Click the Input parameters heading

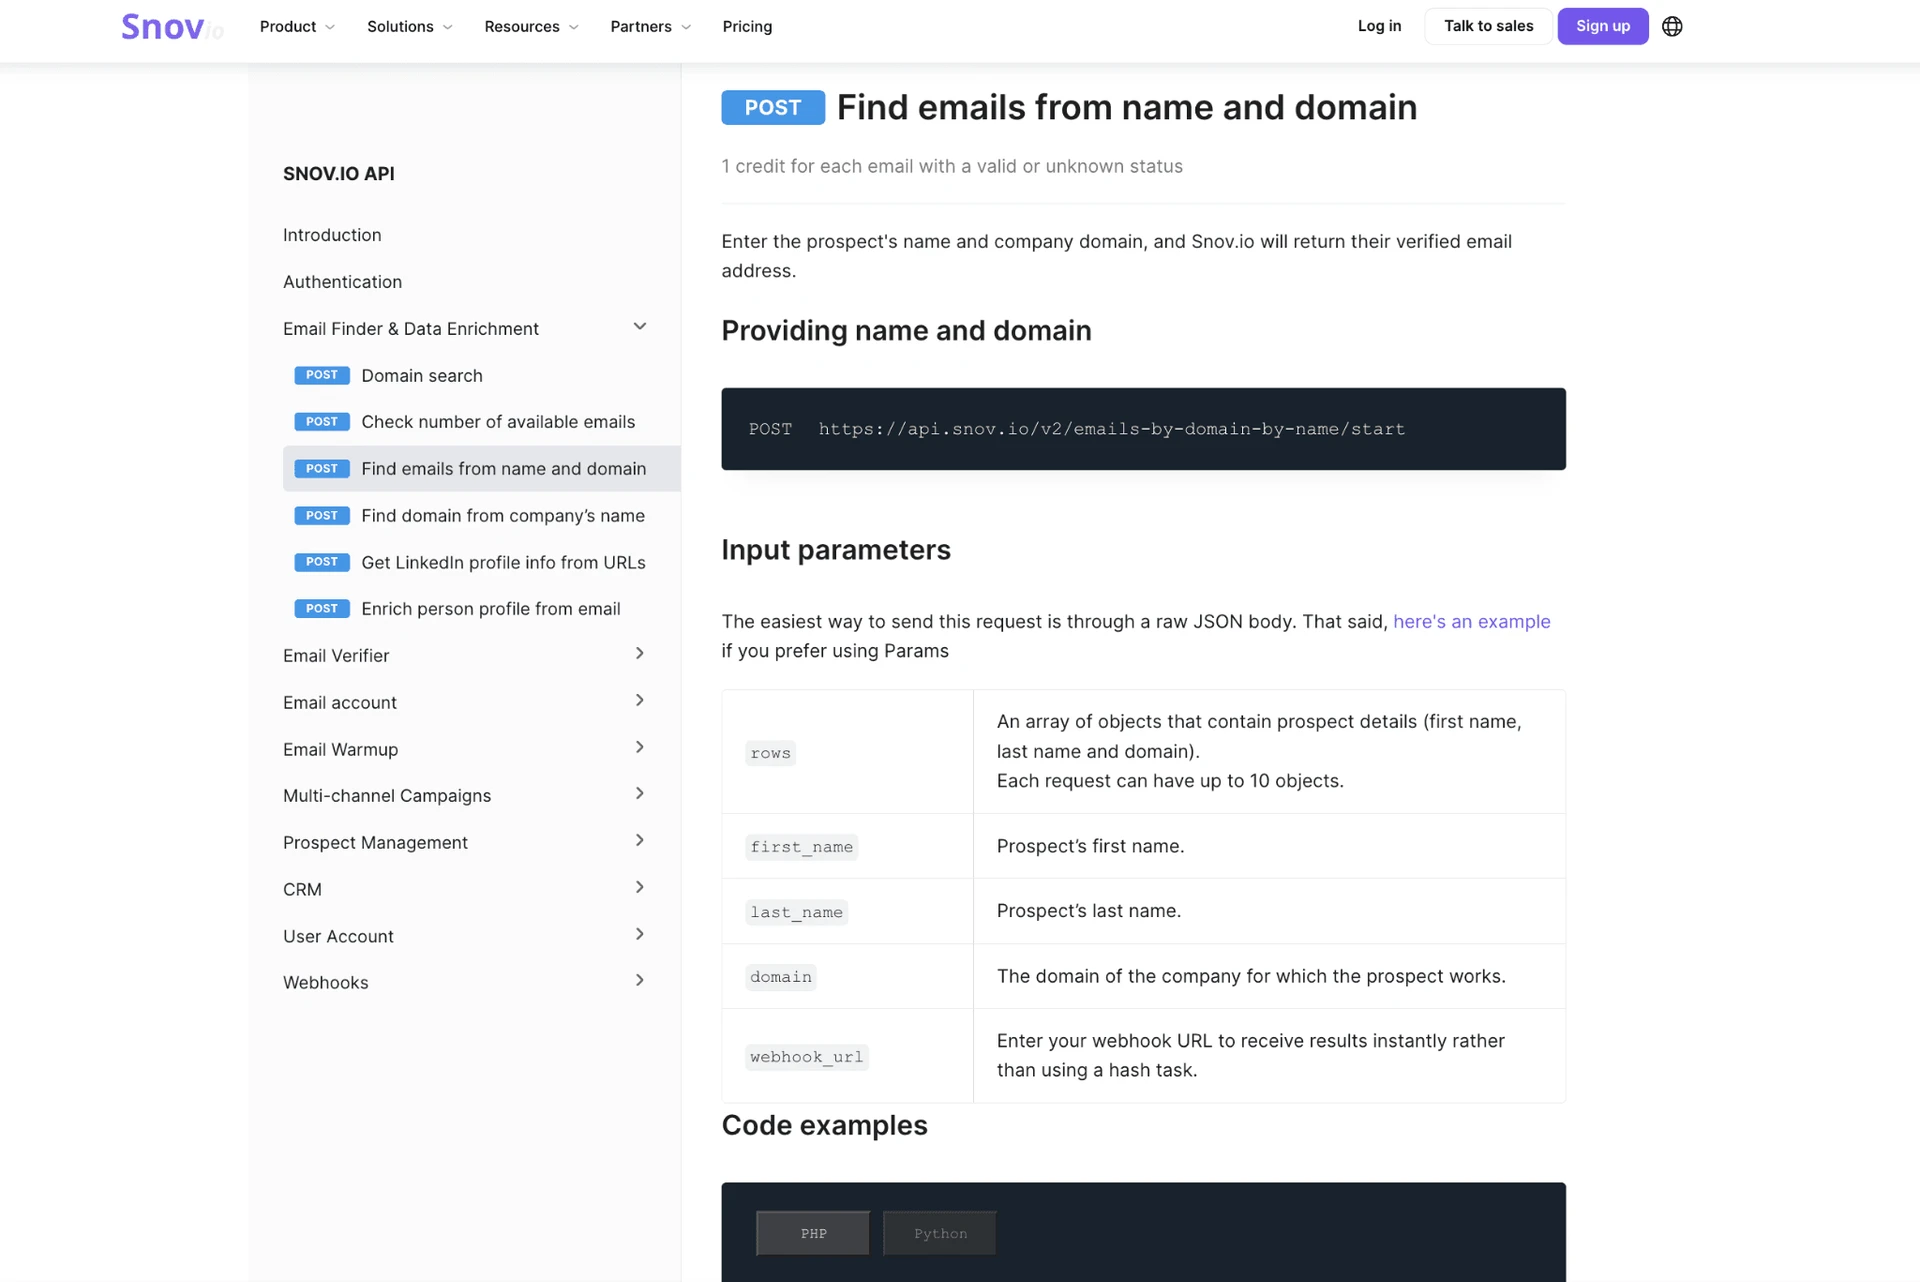coord(836,550)
